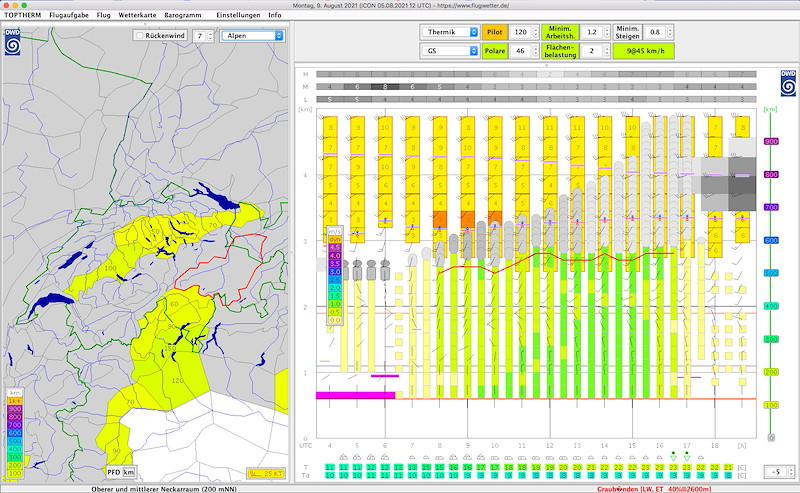Click the 300 km marker on the distance scale
Image resolution: width=800 pixels, height=493 pixels.
771,339
